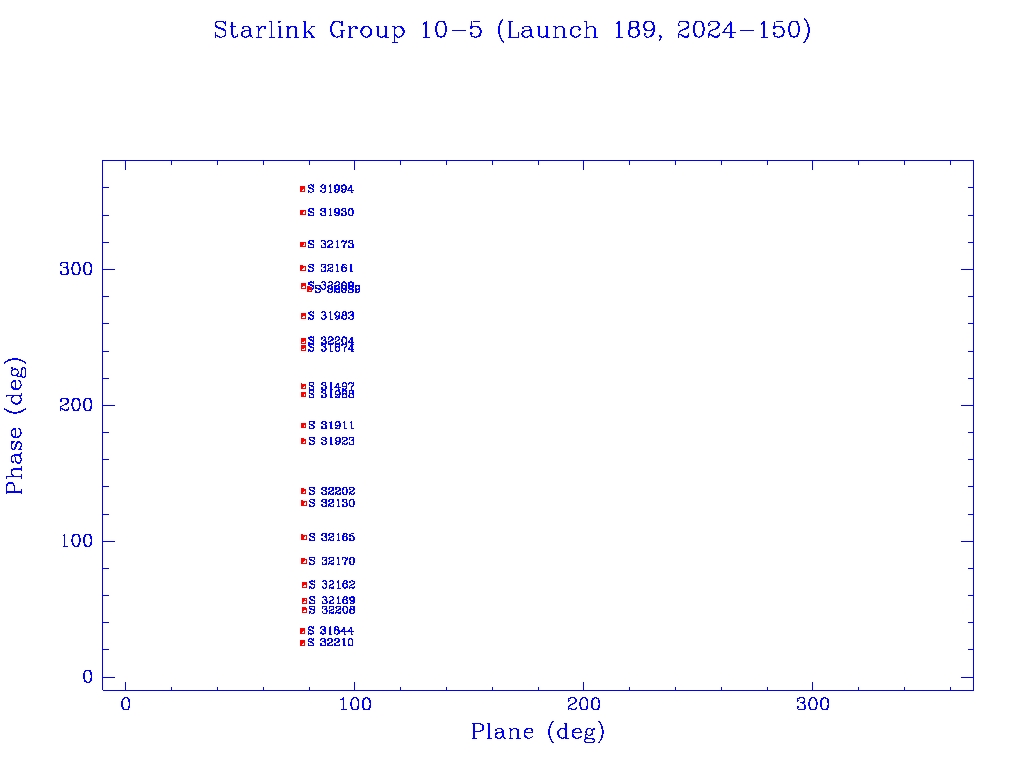Image resolution: width=1024 pixels, height=768 pixels.
Task: Click the 'S 31644' satellite label
Action: [x=330, y=631]
